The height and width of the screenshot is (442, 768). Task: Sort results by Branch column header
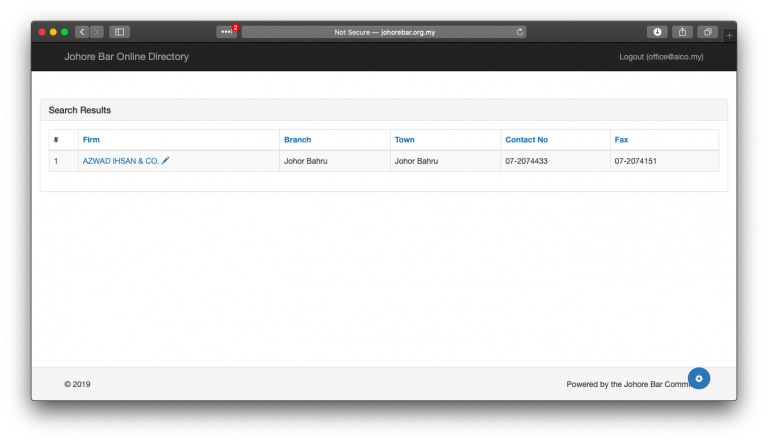click(x=297, y=140)
